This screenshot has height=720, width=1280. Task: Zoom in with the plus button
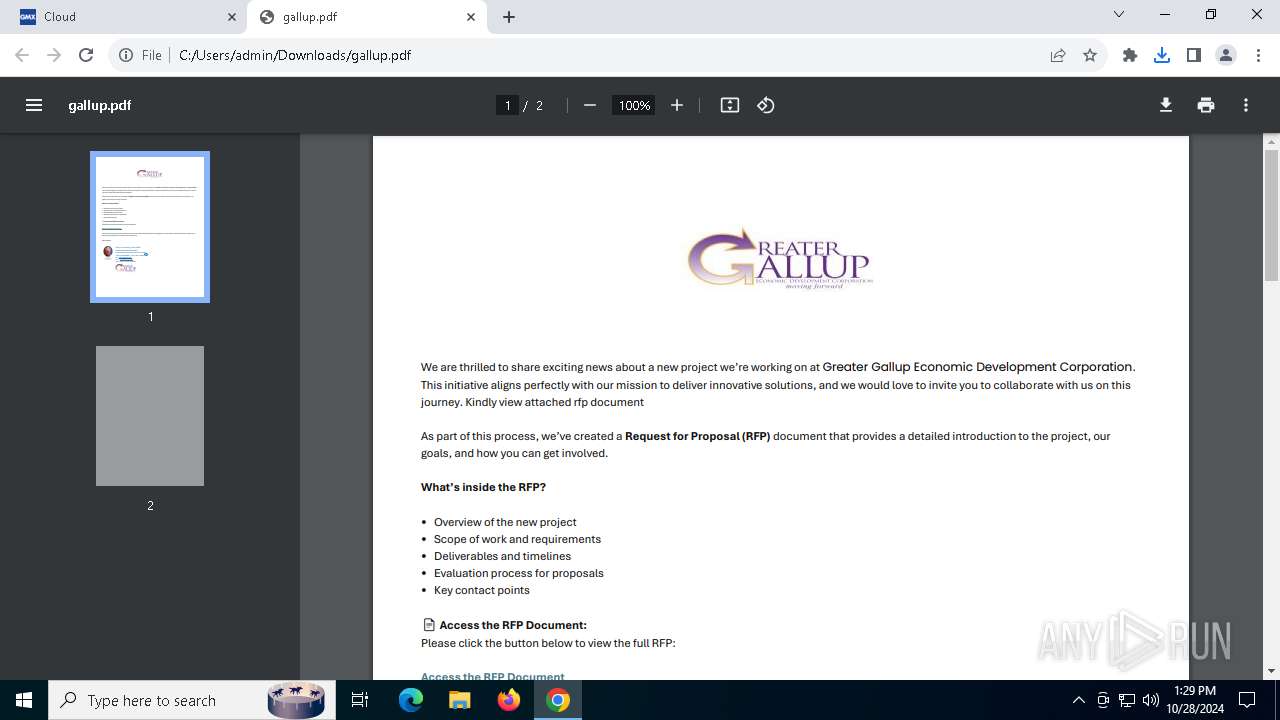pos(677,105)
